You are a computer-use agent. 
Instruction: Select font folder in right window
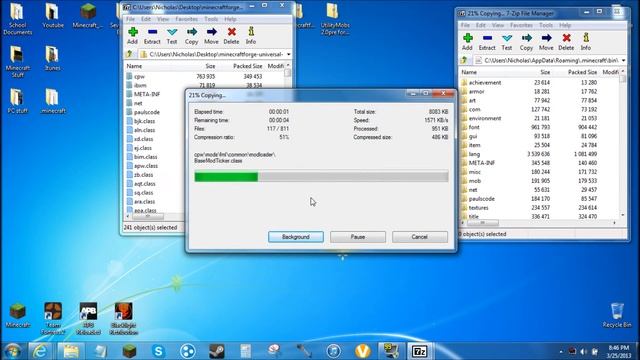point(474,127)
